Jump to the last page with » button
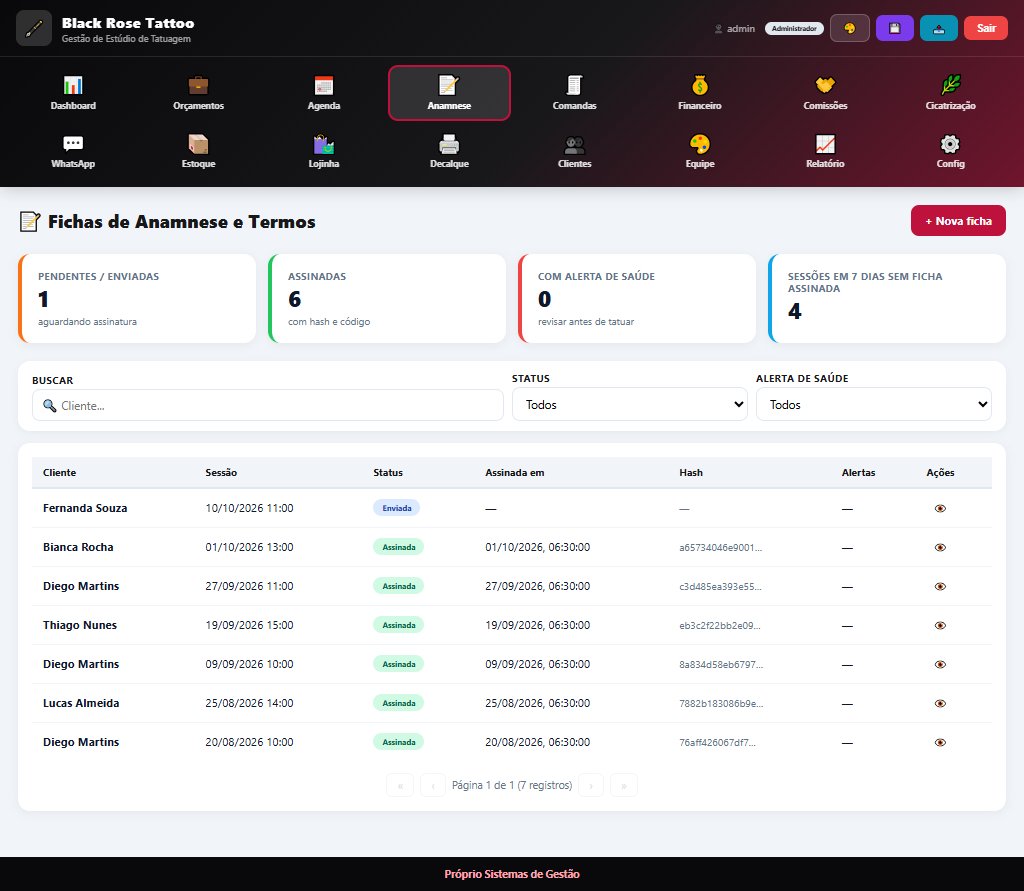The height and width of the screenshot is (891, 1024). 624,785
